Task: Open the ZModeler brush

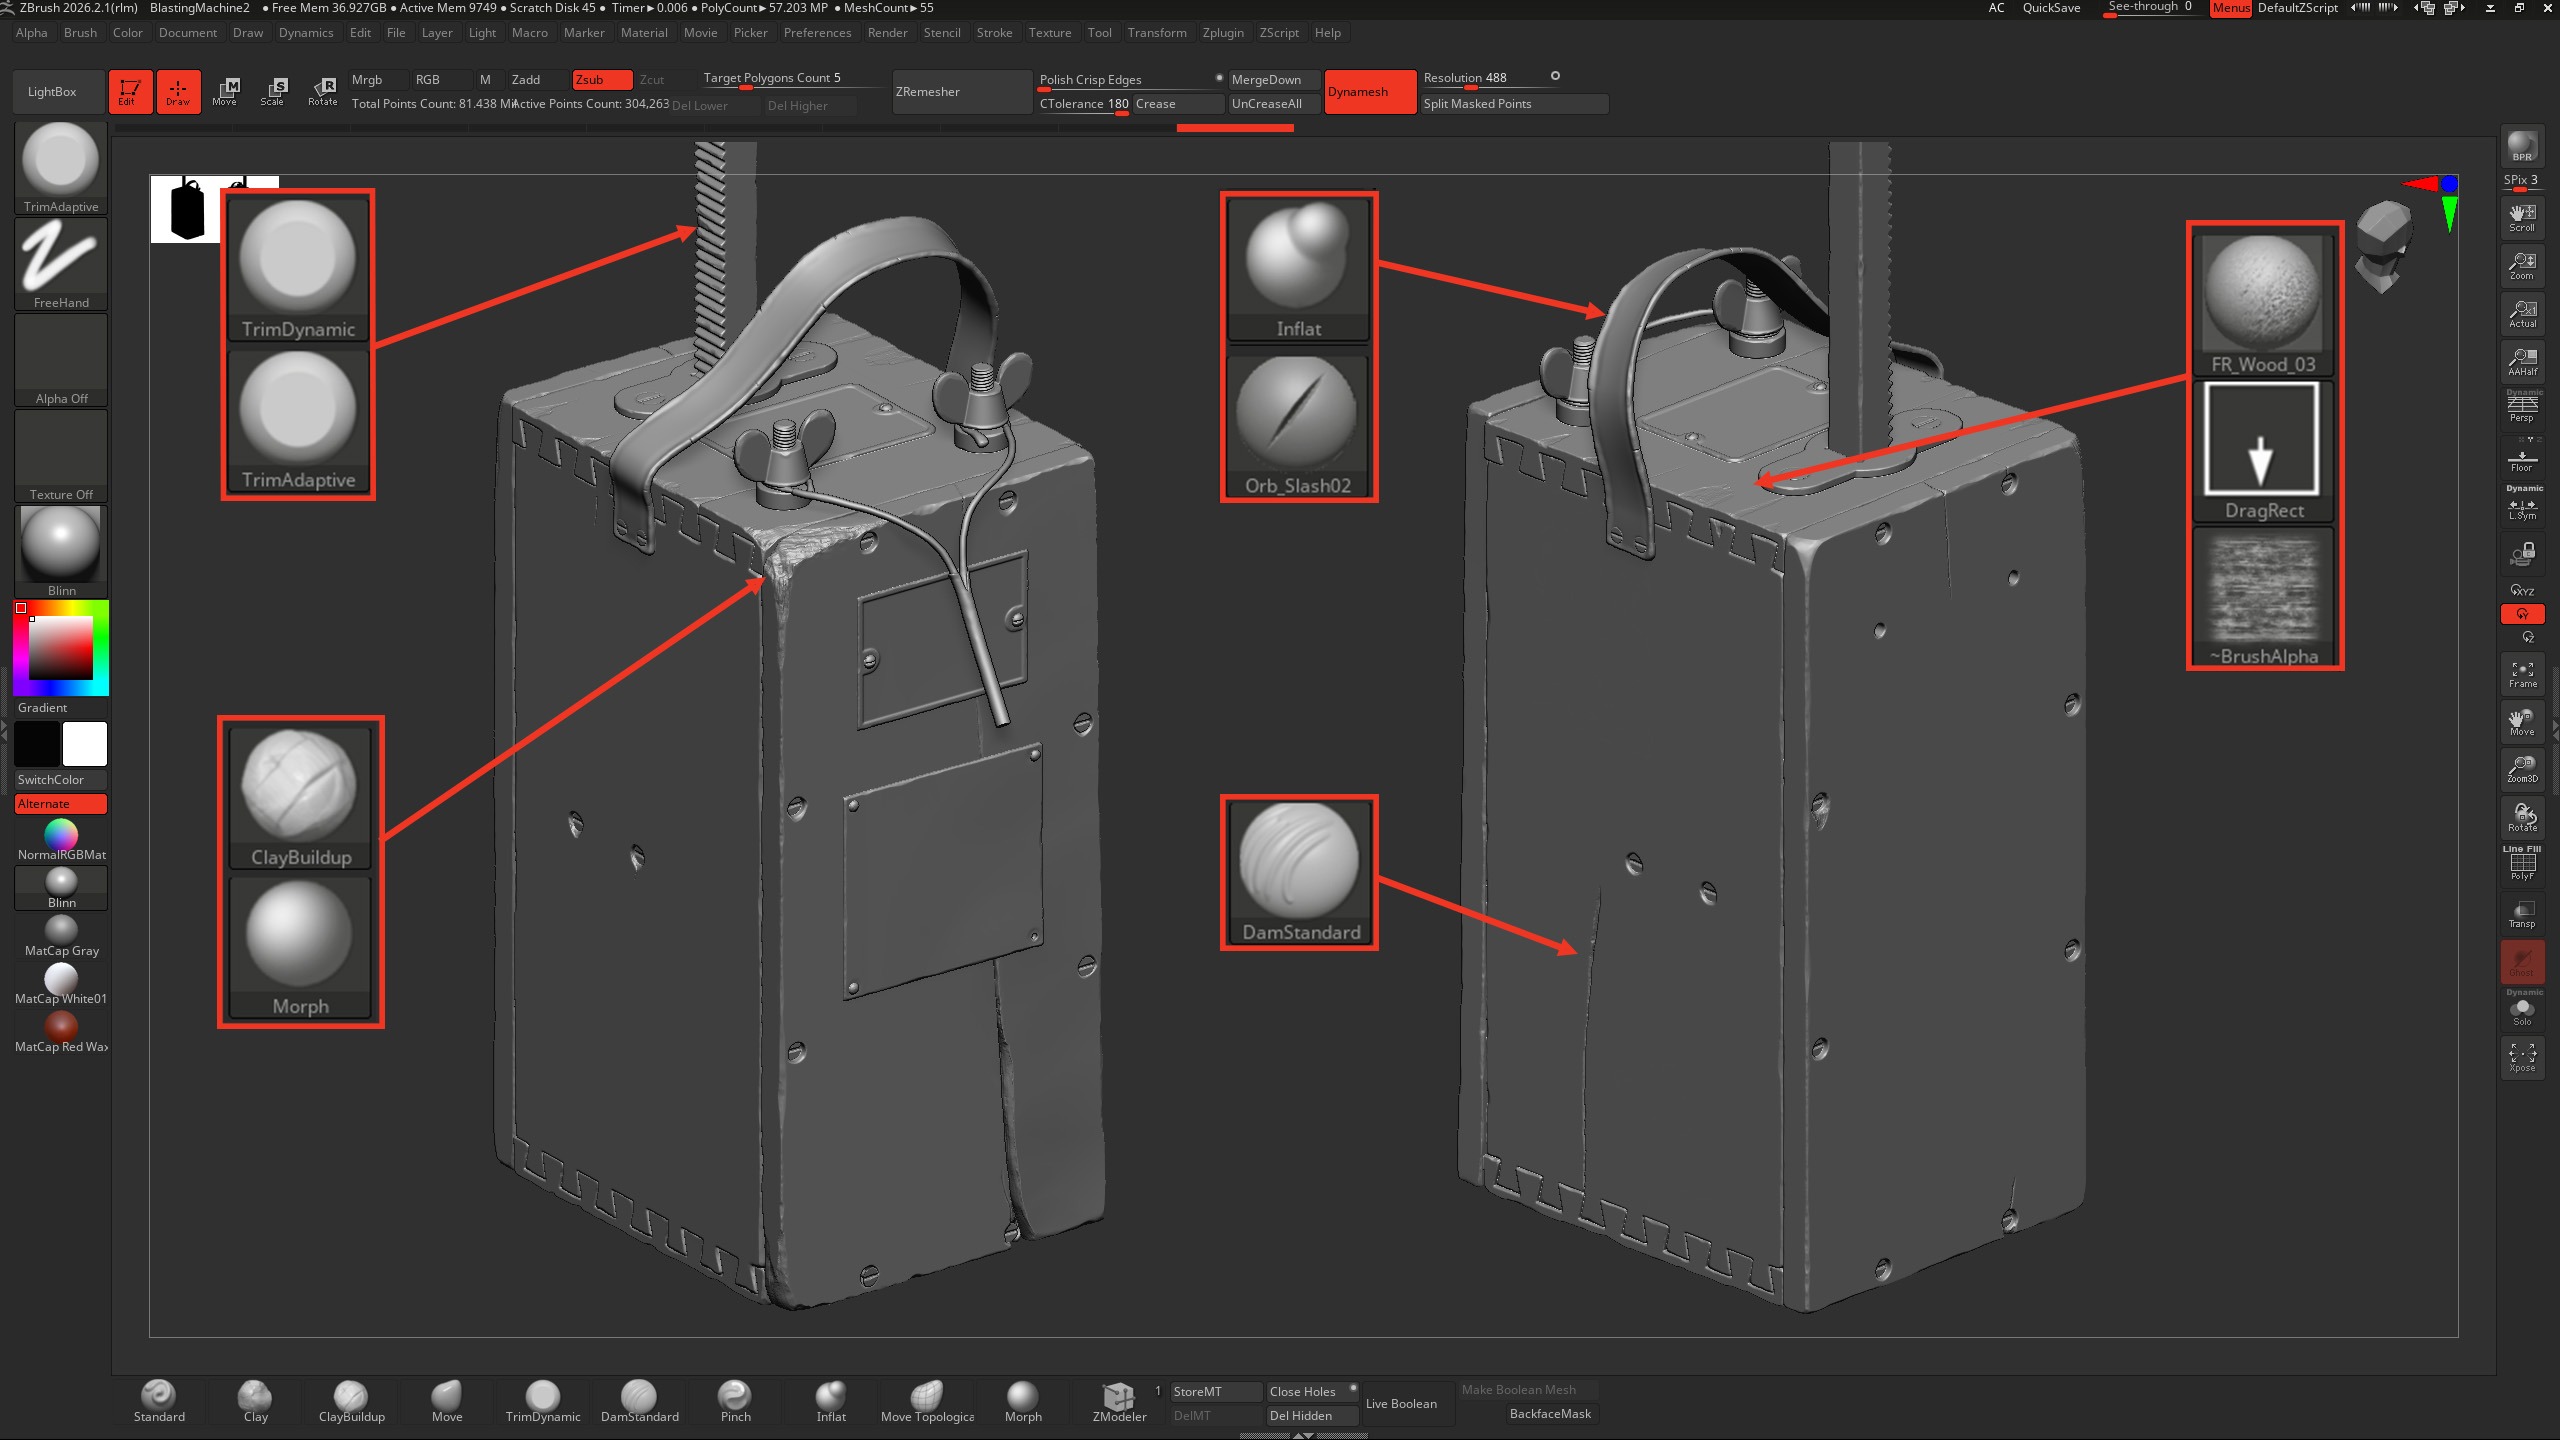Action: pos(1119,1401)
